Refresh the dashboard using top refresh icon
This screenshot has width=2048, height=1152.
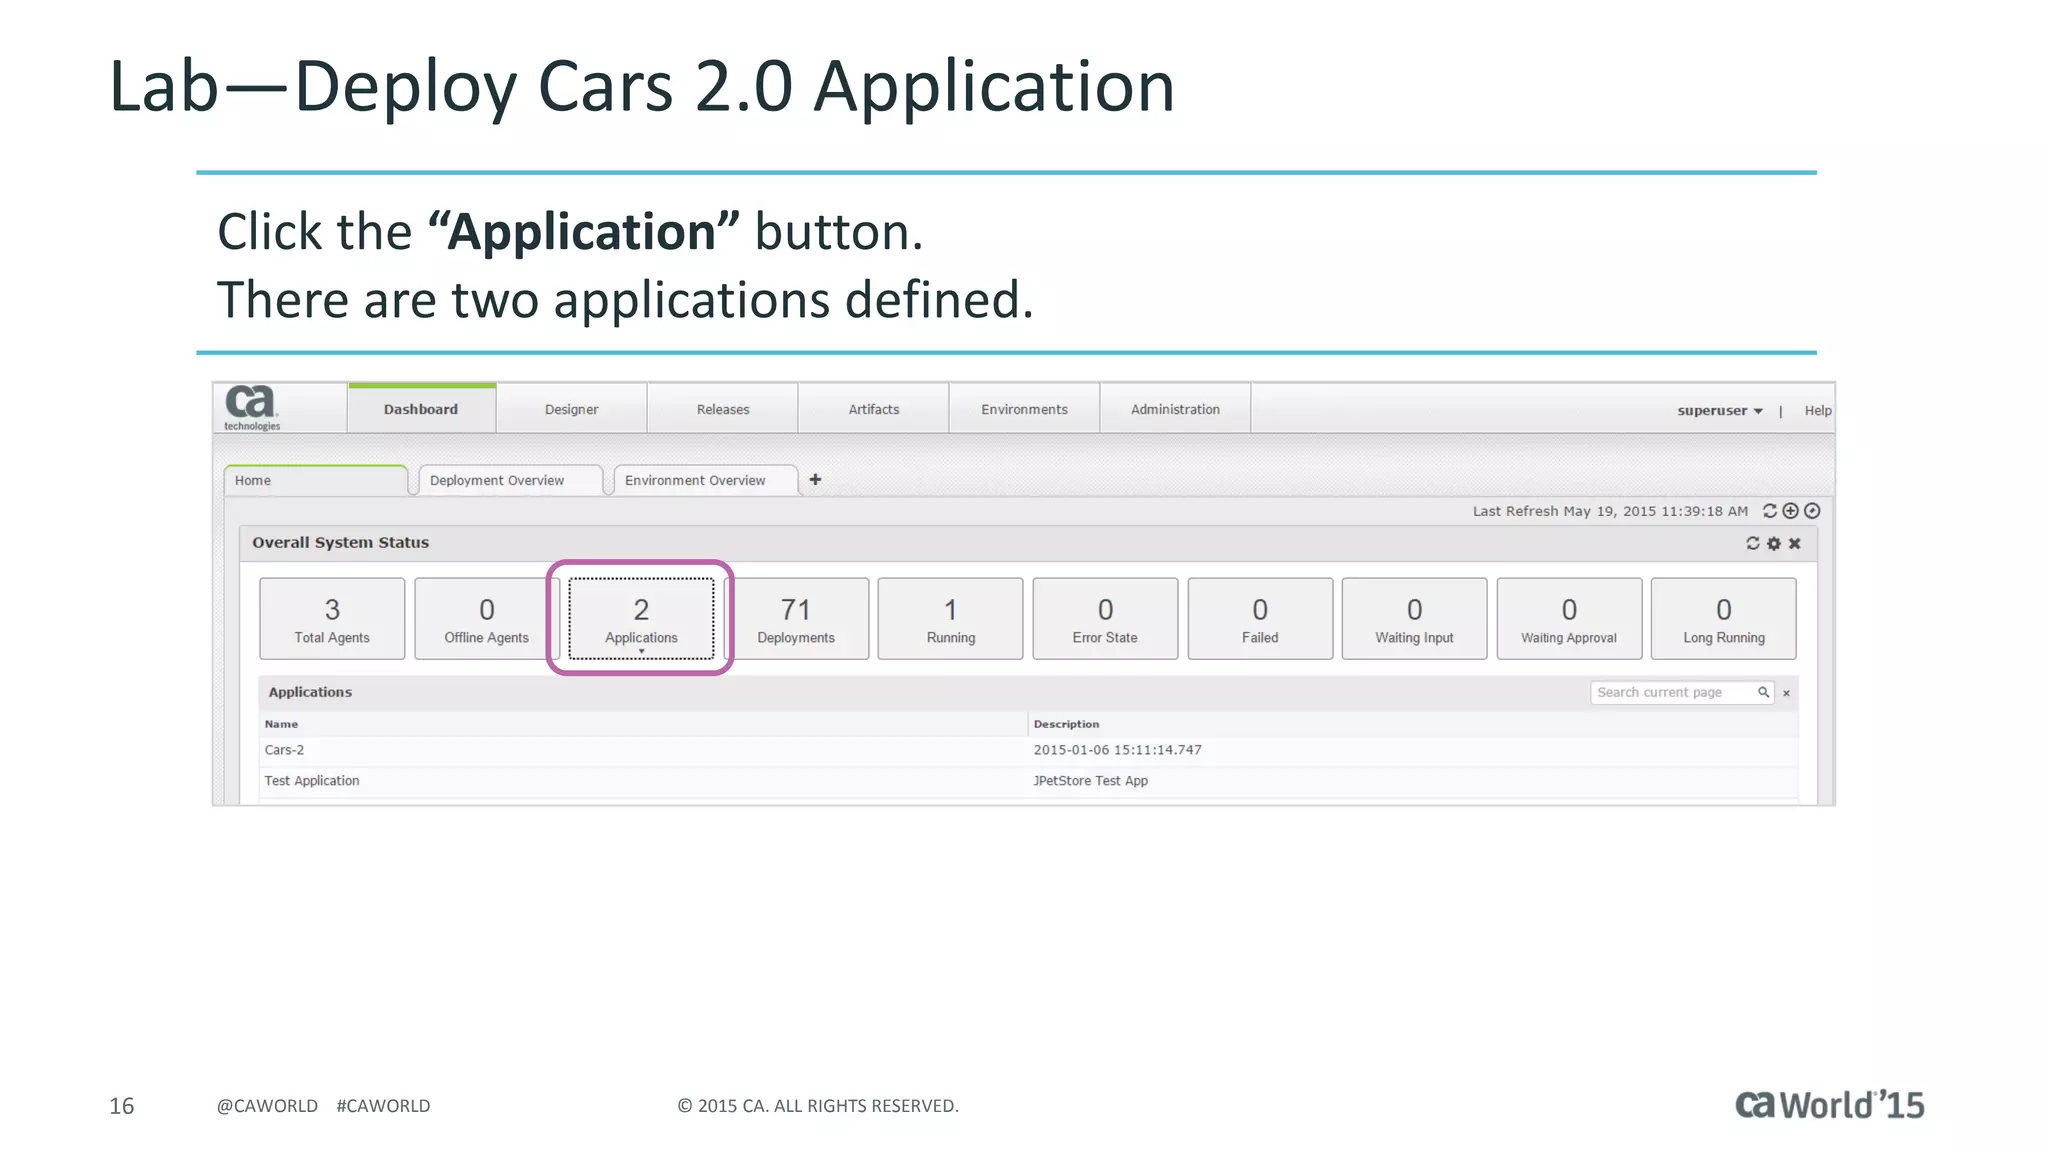click(x=1769, y=511)
